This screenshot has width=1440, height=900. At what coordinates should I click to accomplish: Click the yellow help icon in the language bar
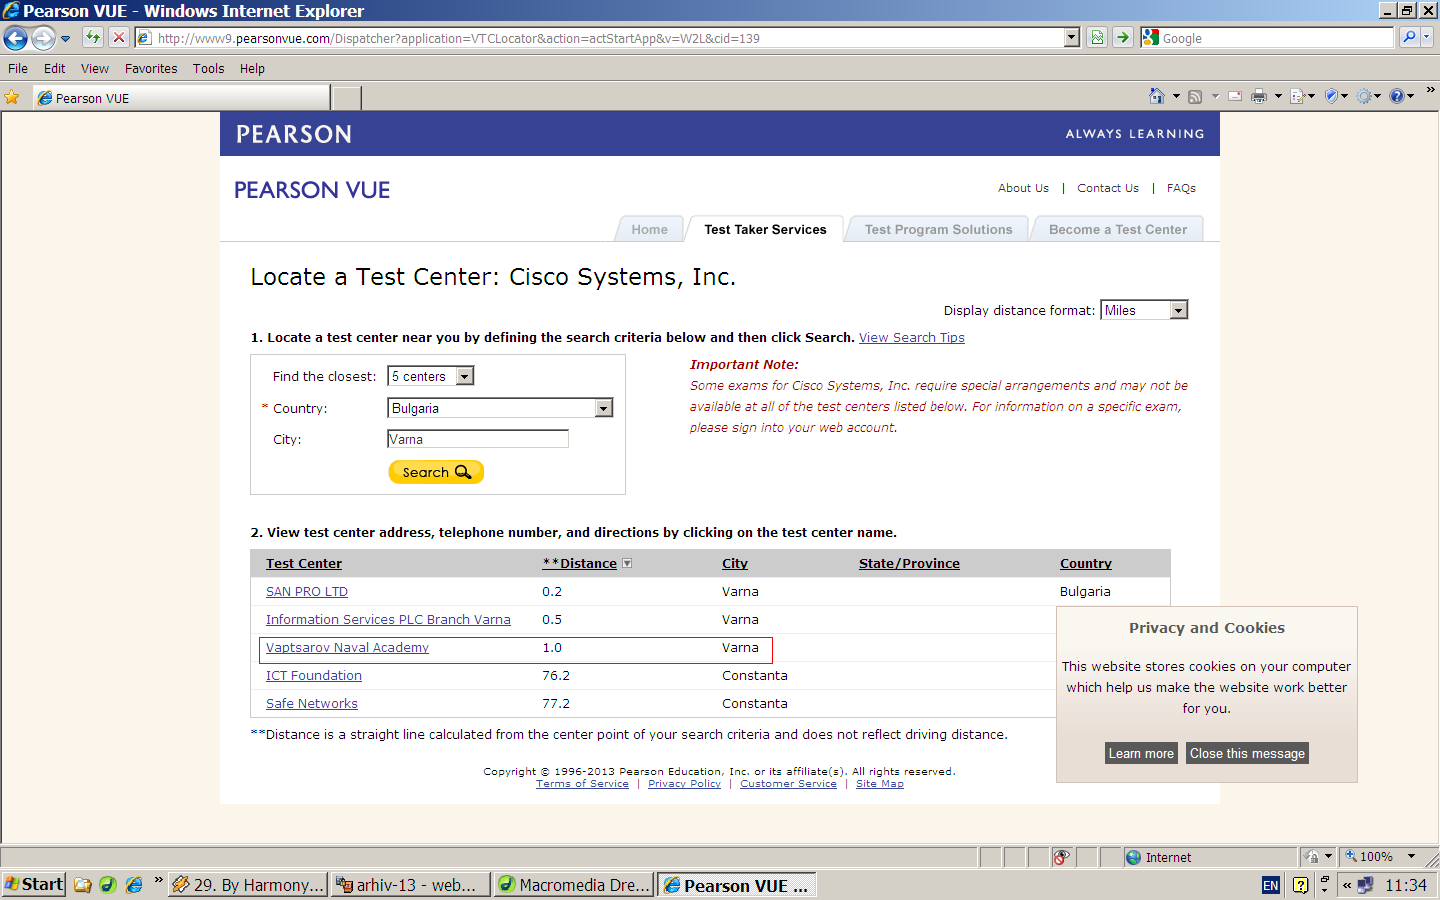pyautogui.click(x=1300, y=885)
